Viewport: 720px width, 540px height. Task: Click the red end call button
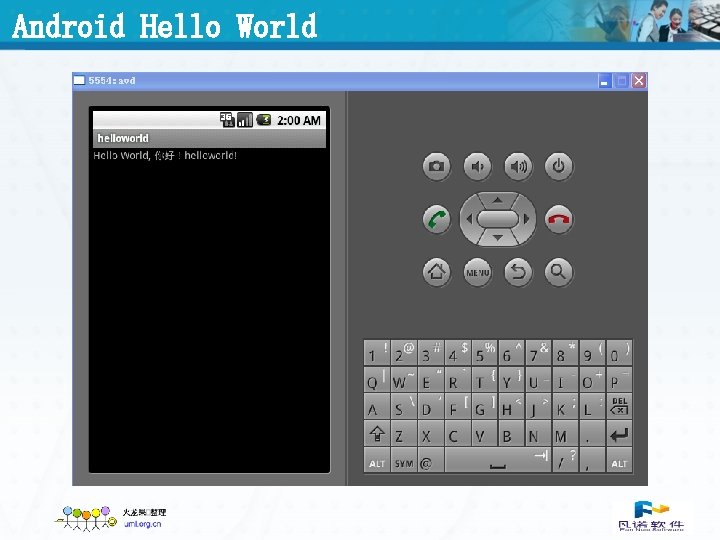tap(558, 219)
